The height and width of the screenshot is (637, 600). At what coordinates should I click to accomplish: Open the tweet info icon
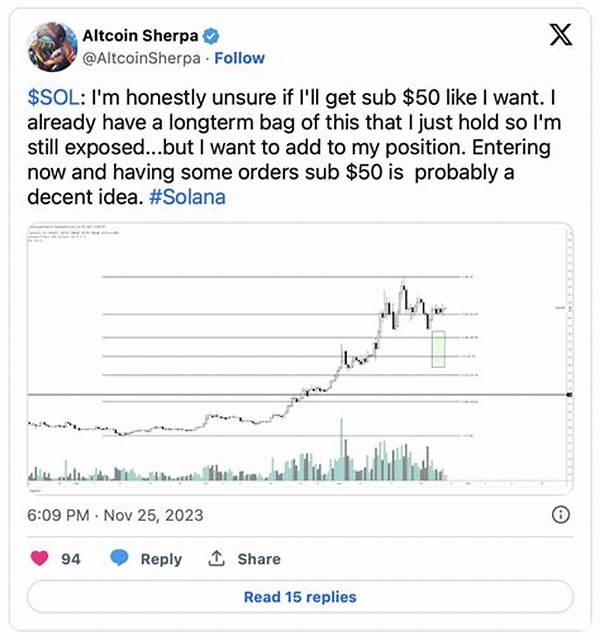pyautogui.click(x=560, y=514)
